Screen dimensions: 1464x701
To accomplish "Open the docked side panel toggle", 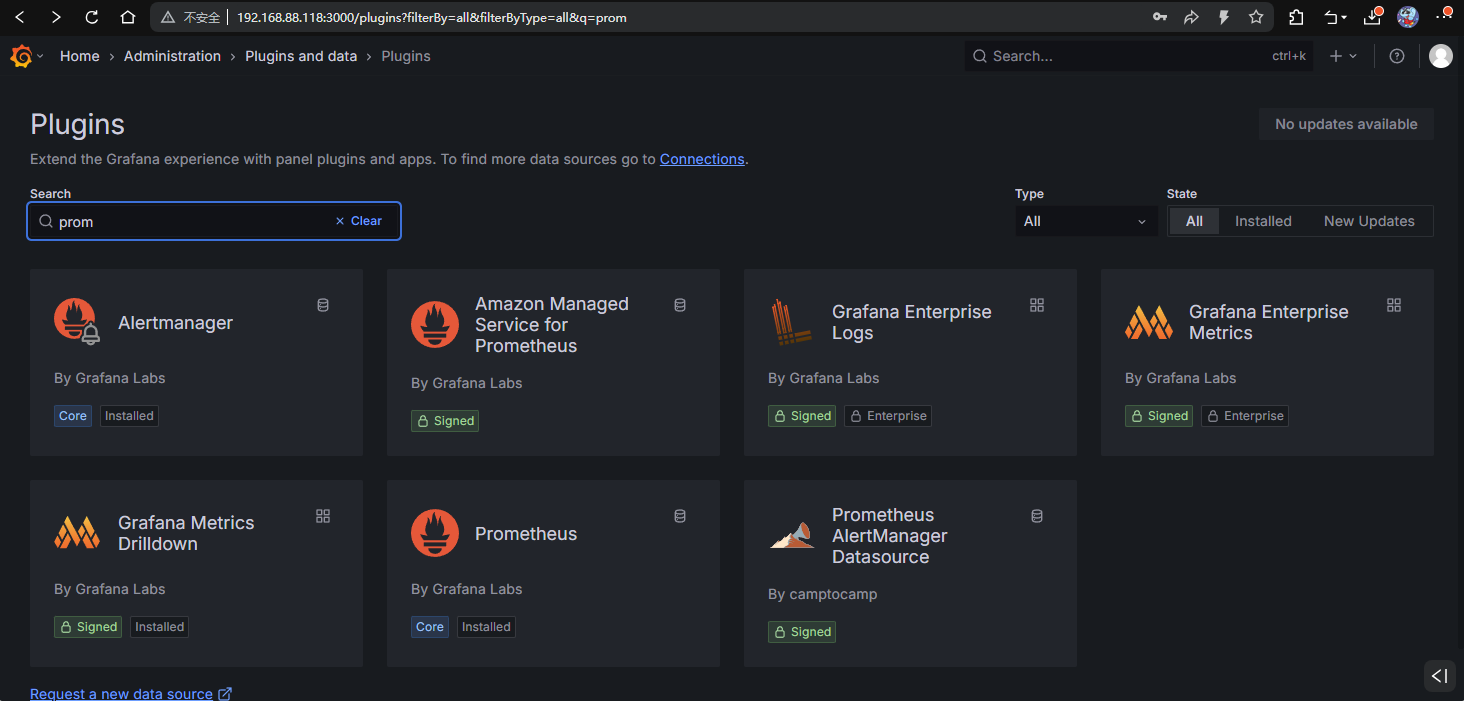I will (x=1439, y=676).
